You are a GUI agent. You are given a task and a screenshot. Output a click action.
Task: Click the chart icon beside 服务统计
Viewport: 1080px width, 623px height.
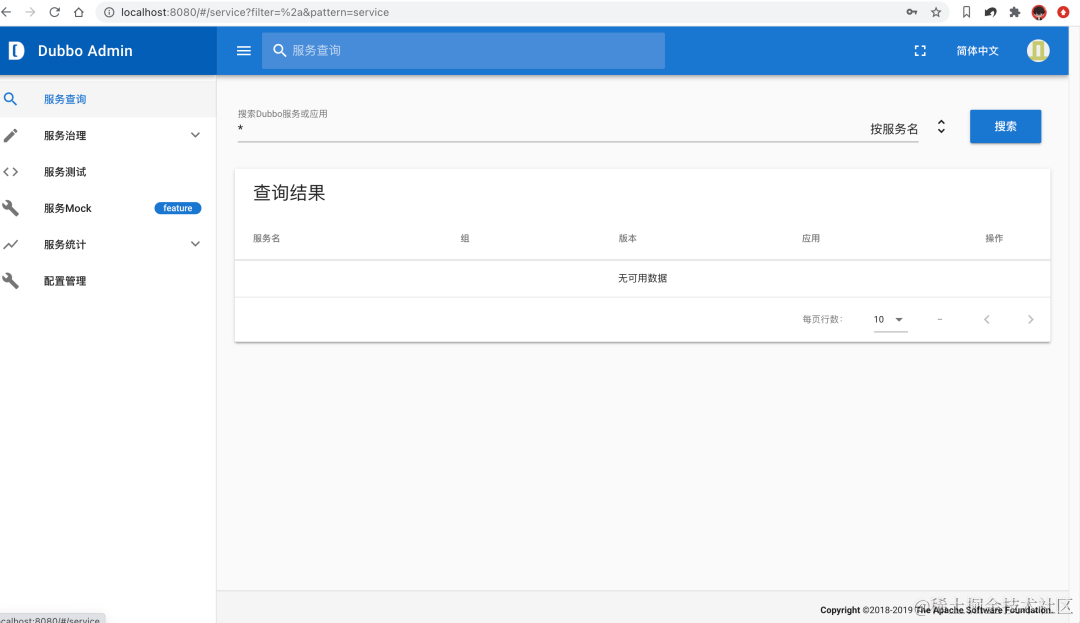[11, 244]
